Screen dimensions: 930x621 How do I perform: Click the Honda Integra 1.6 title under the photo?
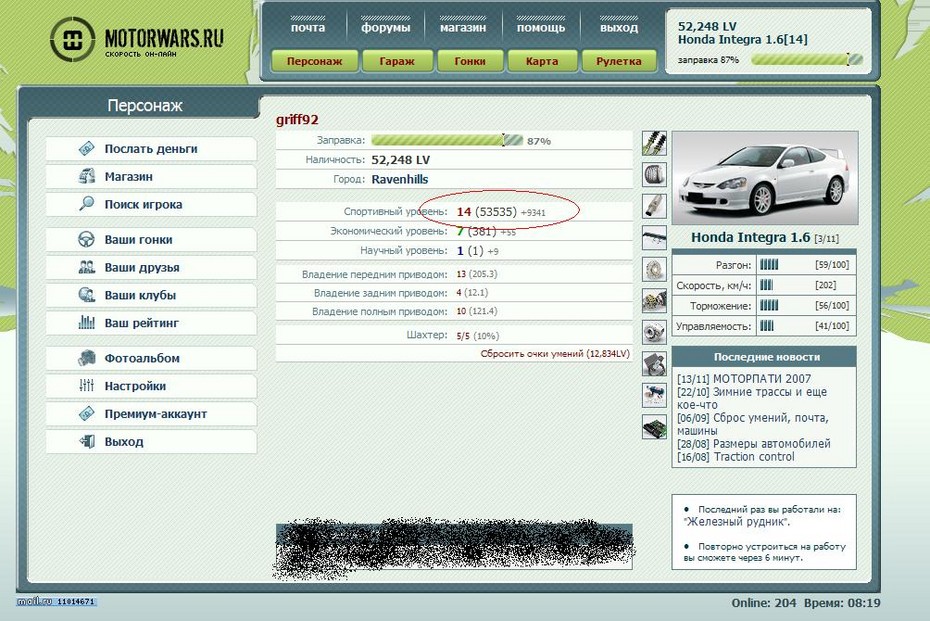click(751, 237)
